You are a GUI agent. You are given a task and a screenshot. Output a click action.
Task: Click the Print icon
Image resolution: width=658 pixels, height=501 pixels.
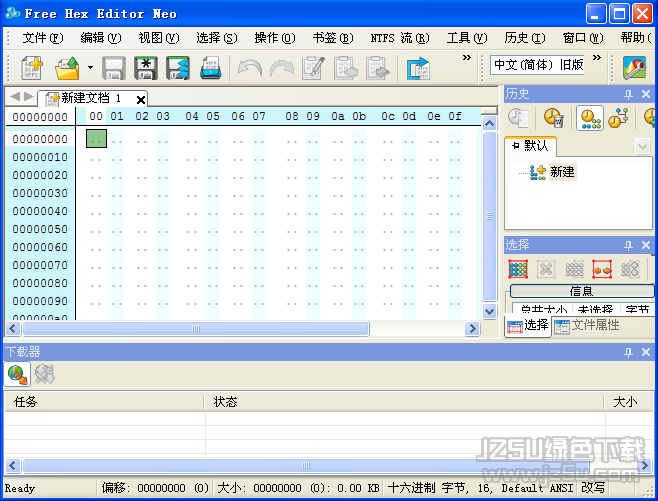[210, 68]
